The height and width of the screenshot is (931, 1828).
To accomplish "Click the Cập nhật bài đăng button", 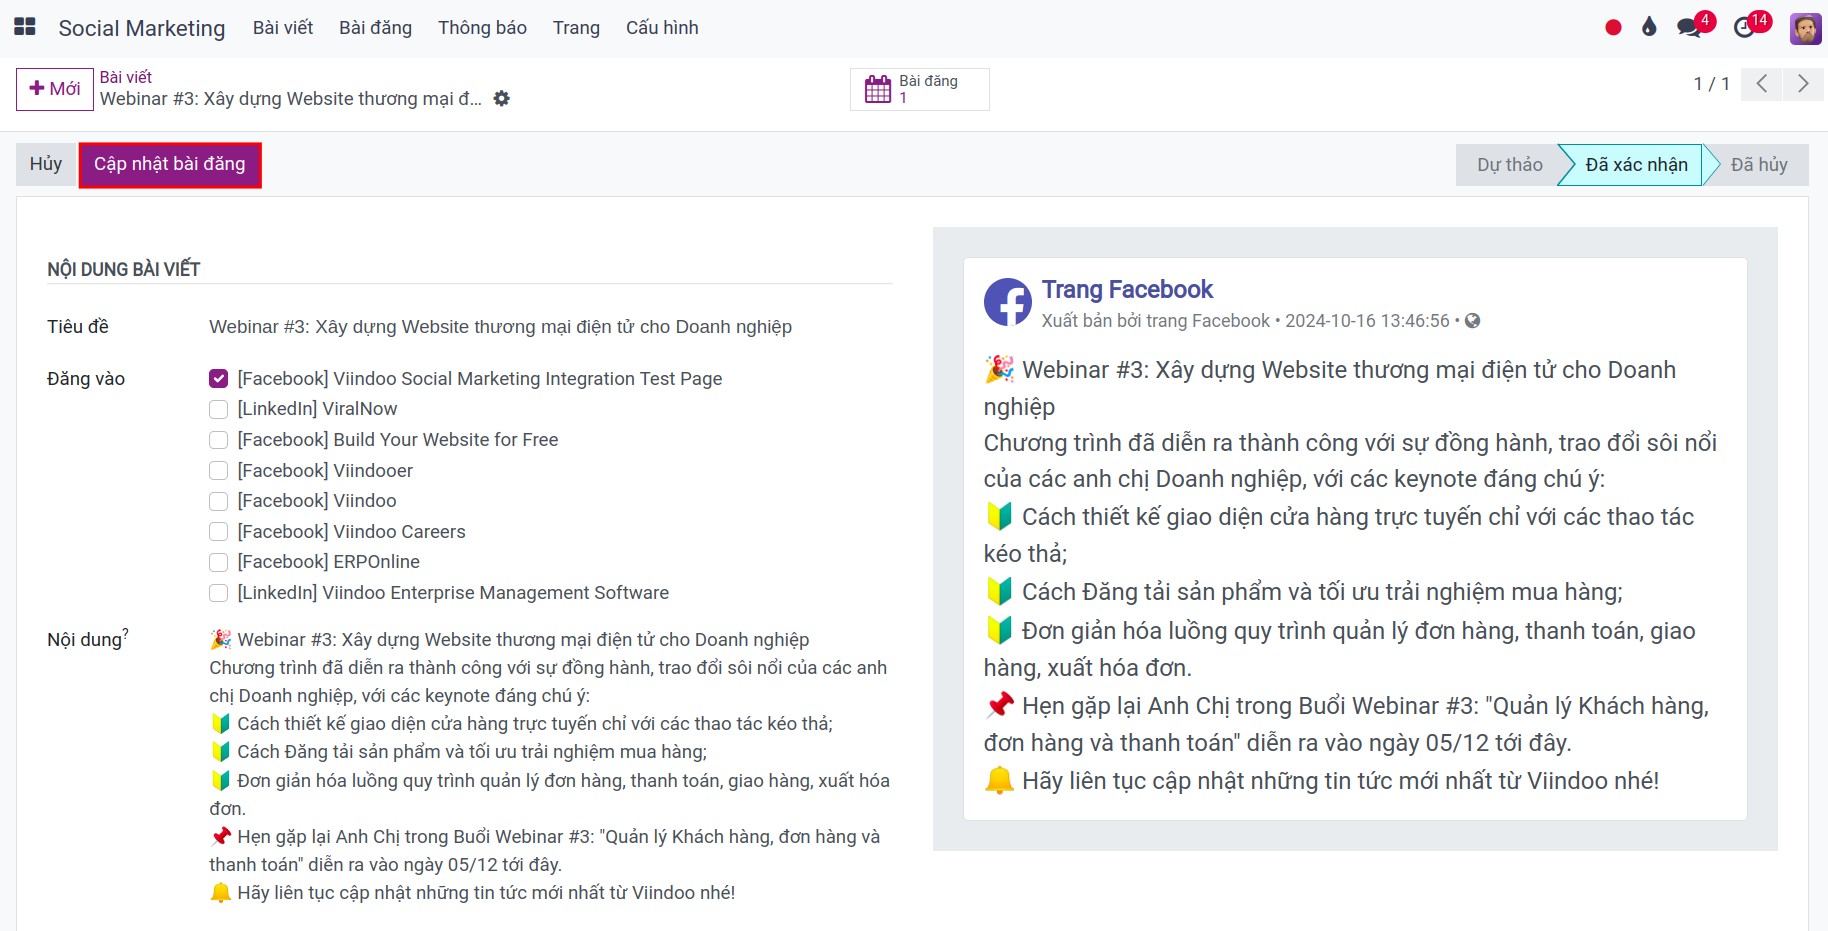I will click(x=169, y=164).
